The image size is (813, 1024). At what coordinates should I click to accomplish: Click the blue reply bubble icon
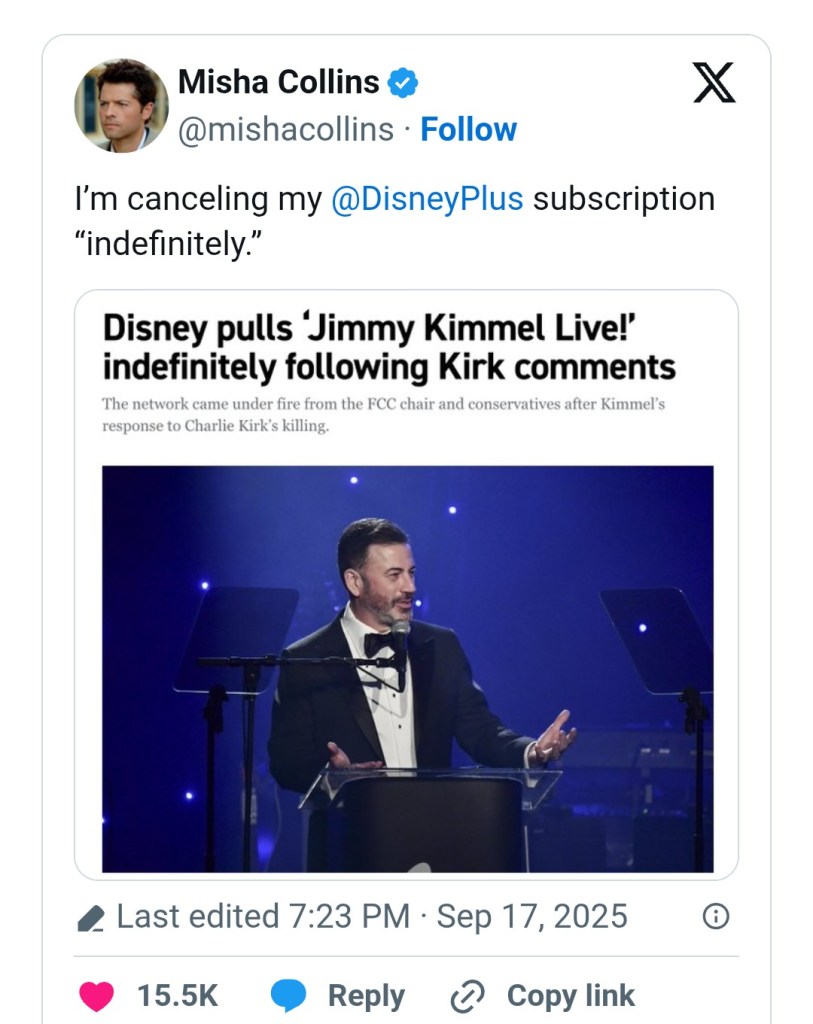289,995
